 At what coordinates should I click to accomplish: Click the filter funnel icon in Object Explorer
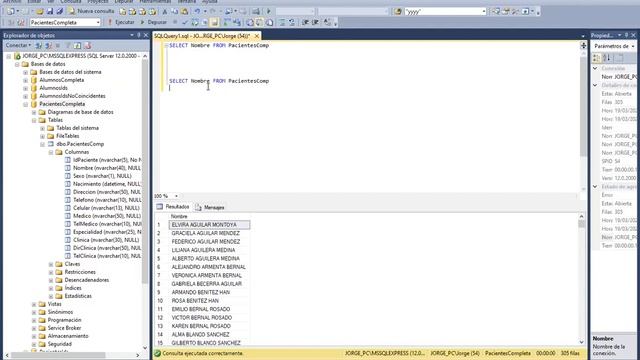pos(68,45)
